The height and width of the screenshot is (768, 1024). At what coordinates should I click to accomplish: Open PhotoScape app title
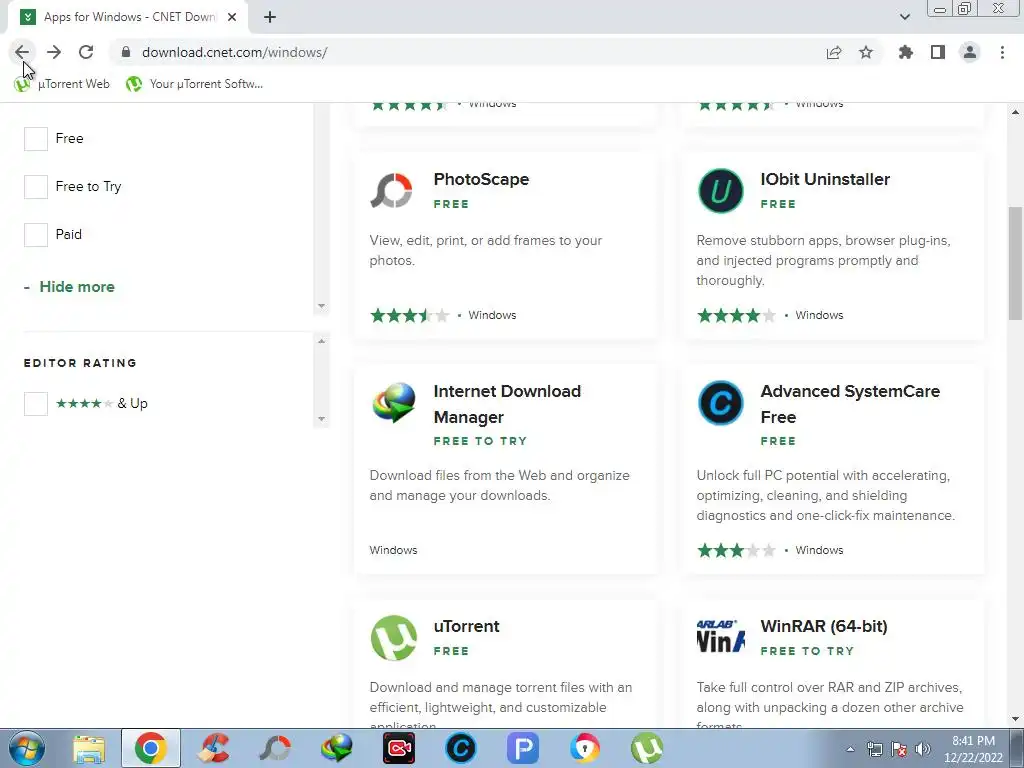click(481, 179)
